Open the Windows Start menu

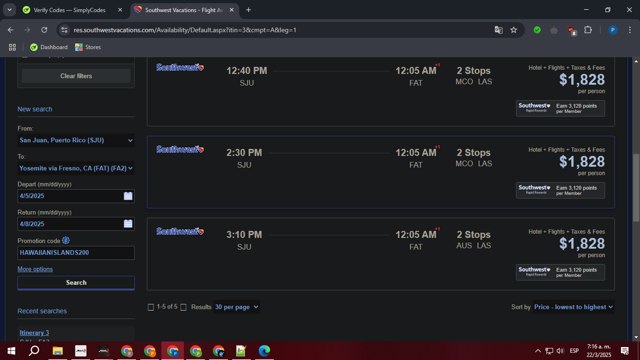point(11,351)
